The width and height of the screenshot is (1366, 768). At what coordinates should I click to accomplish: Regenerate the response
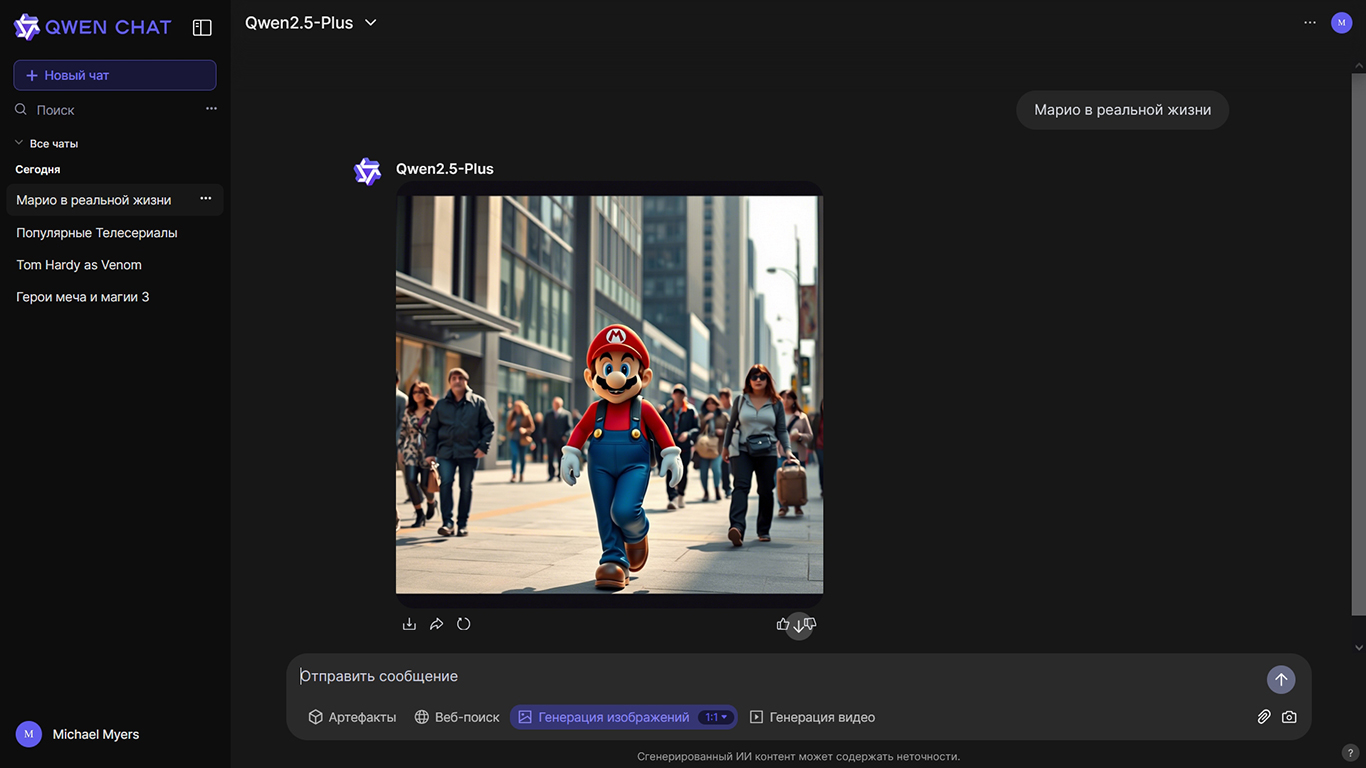click(464, 624)
